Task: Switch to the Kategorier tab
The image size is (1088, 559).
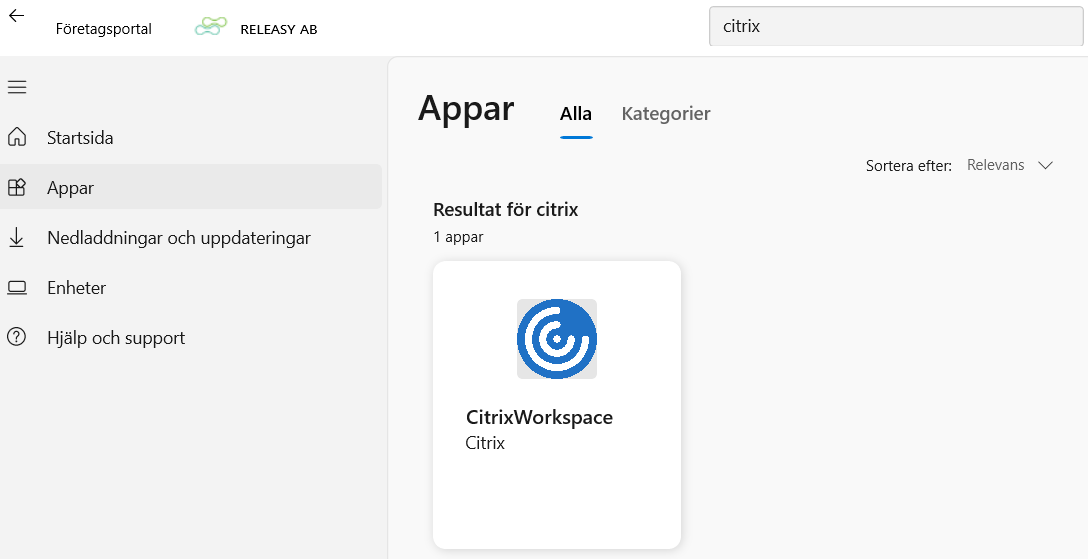Action: coord(666,114)
